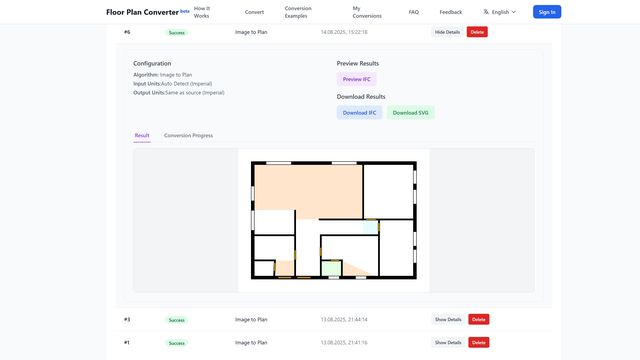Go to the Convert page
This screenshot has height=360, width=640.
tap(254, 12)
